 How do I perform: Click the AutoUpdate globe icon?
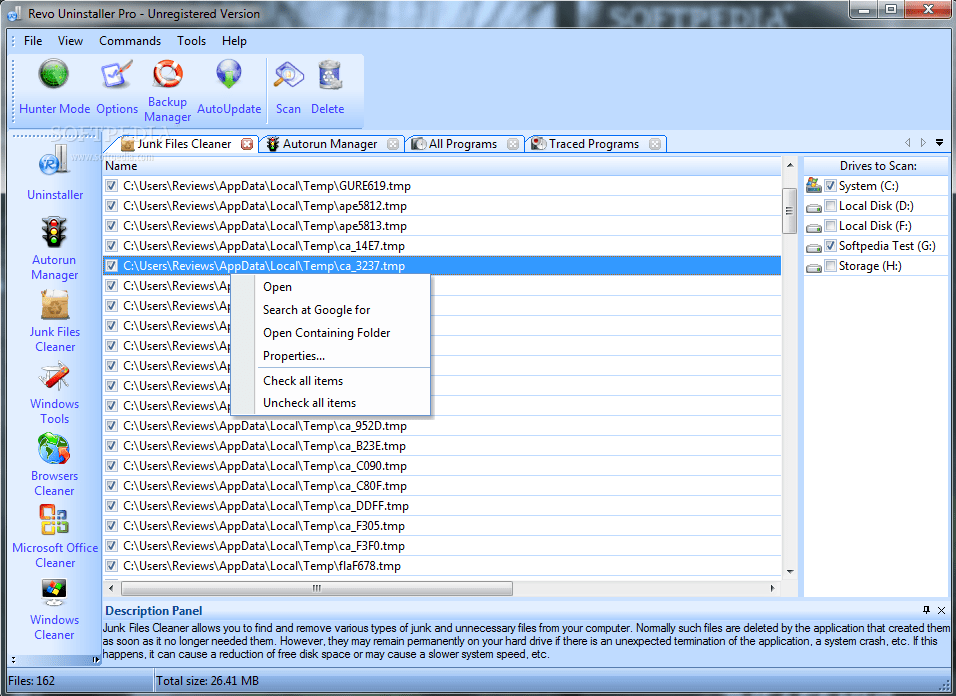229,73
